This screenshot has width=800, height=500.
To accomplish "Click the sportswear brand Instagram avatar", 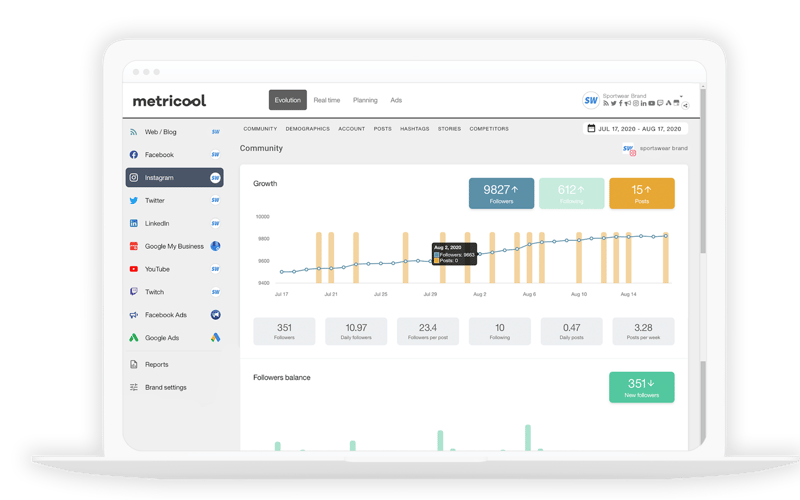I will coord(629,149).
